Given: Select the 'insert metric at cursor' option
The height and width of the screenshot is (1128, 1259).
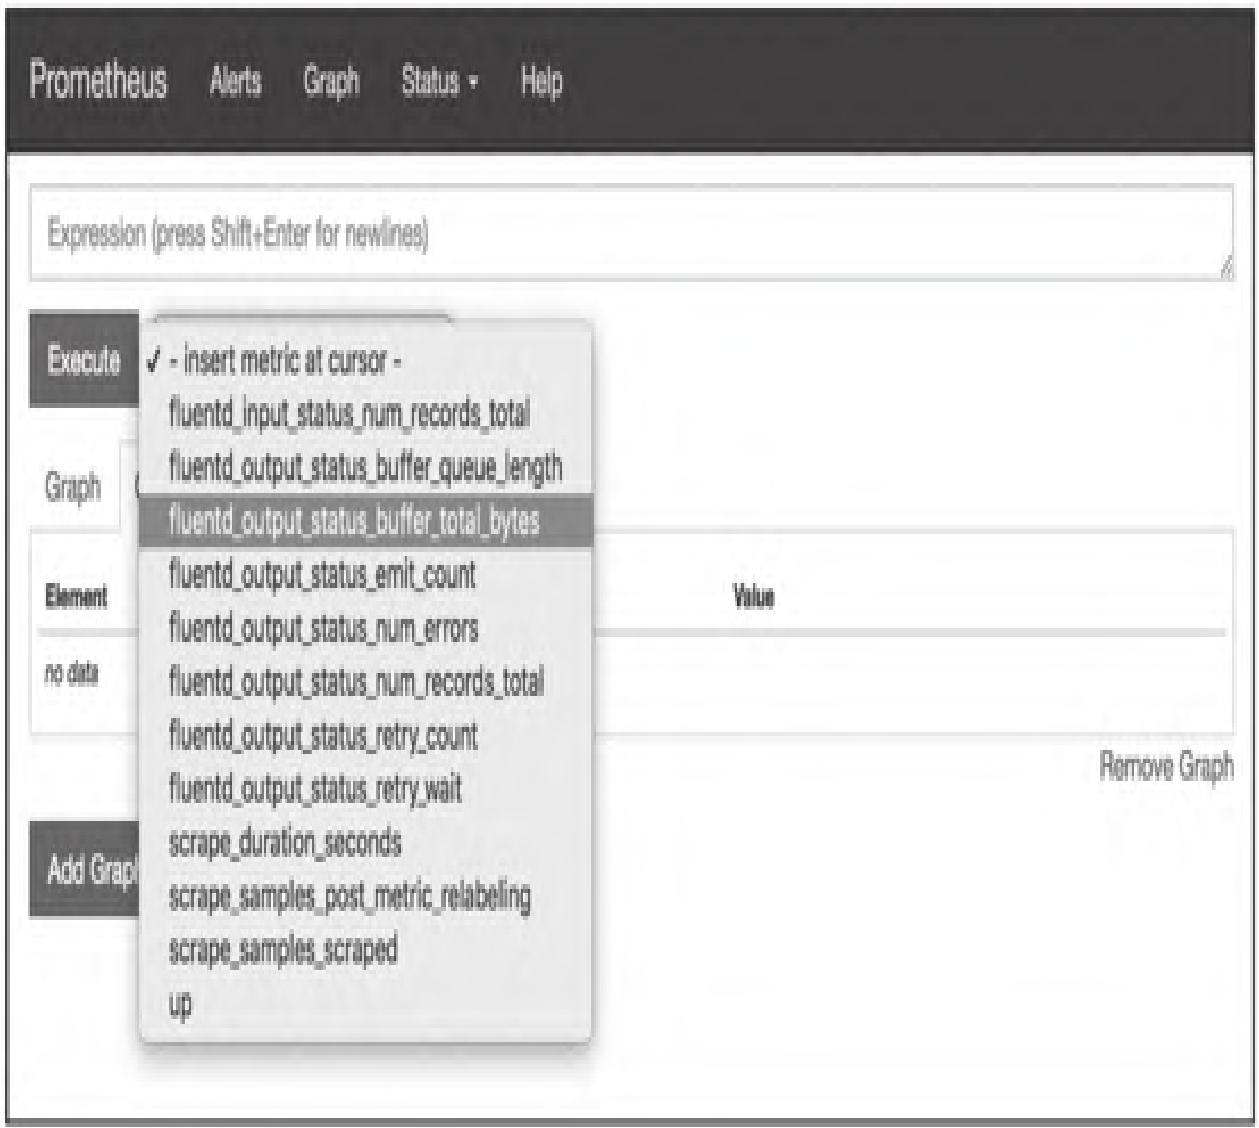Looking at the screenshot, I should [286, 361].
